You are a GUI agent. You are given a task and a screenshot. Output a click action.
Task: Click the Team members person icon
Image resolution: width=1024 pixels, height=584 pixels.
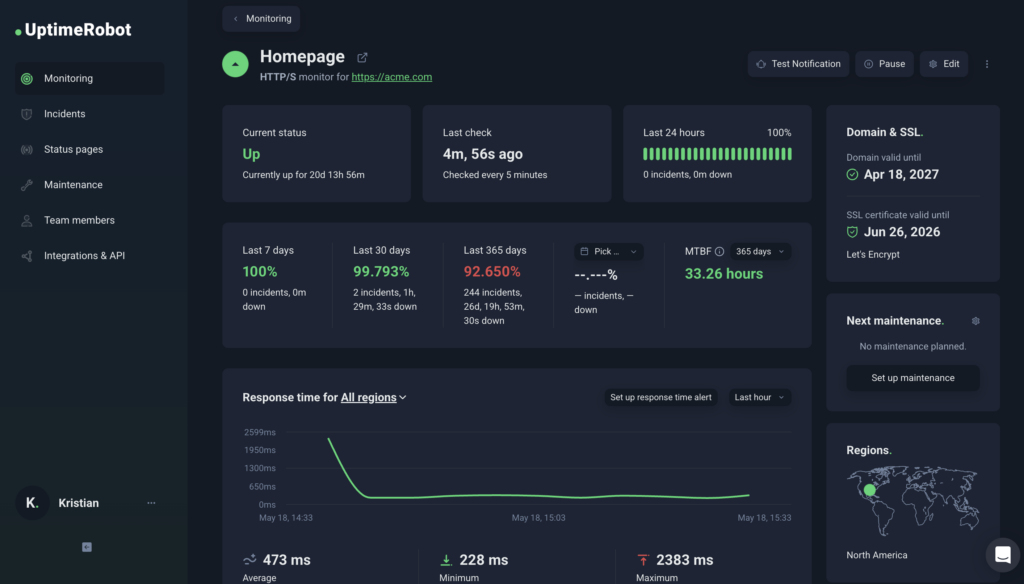point(27,221)
